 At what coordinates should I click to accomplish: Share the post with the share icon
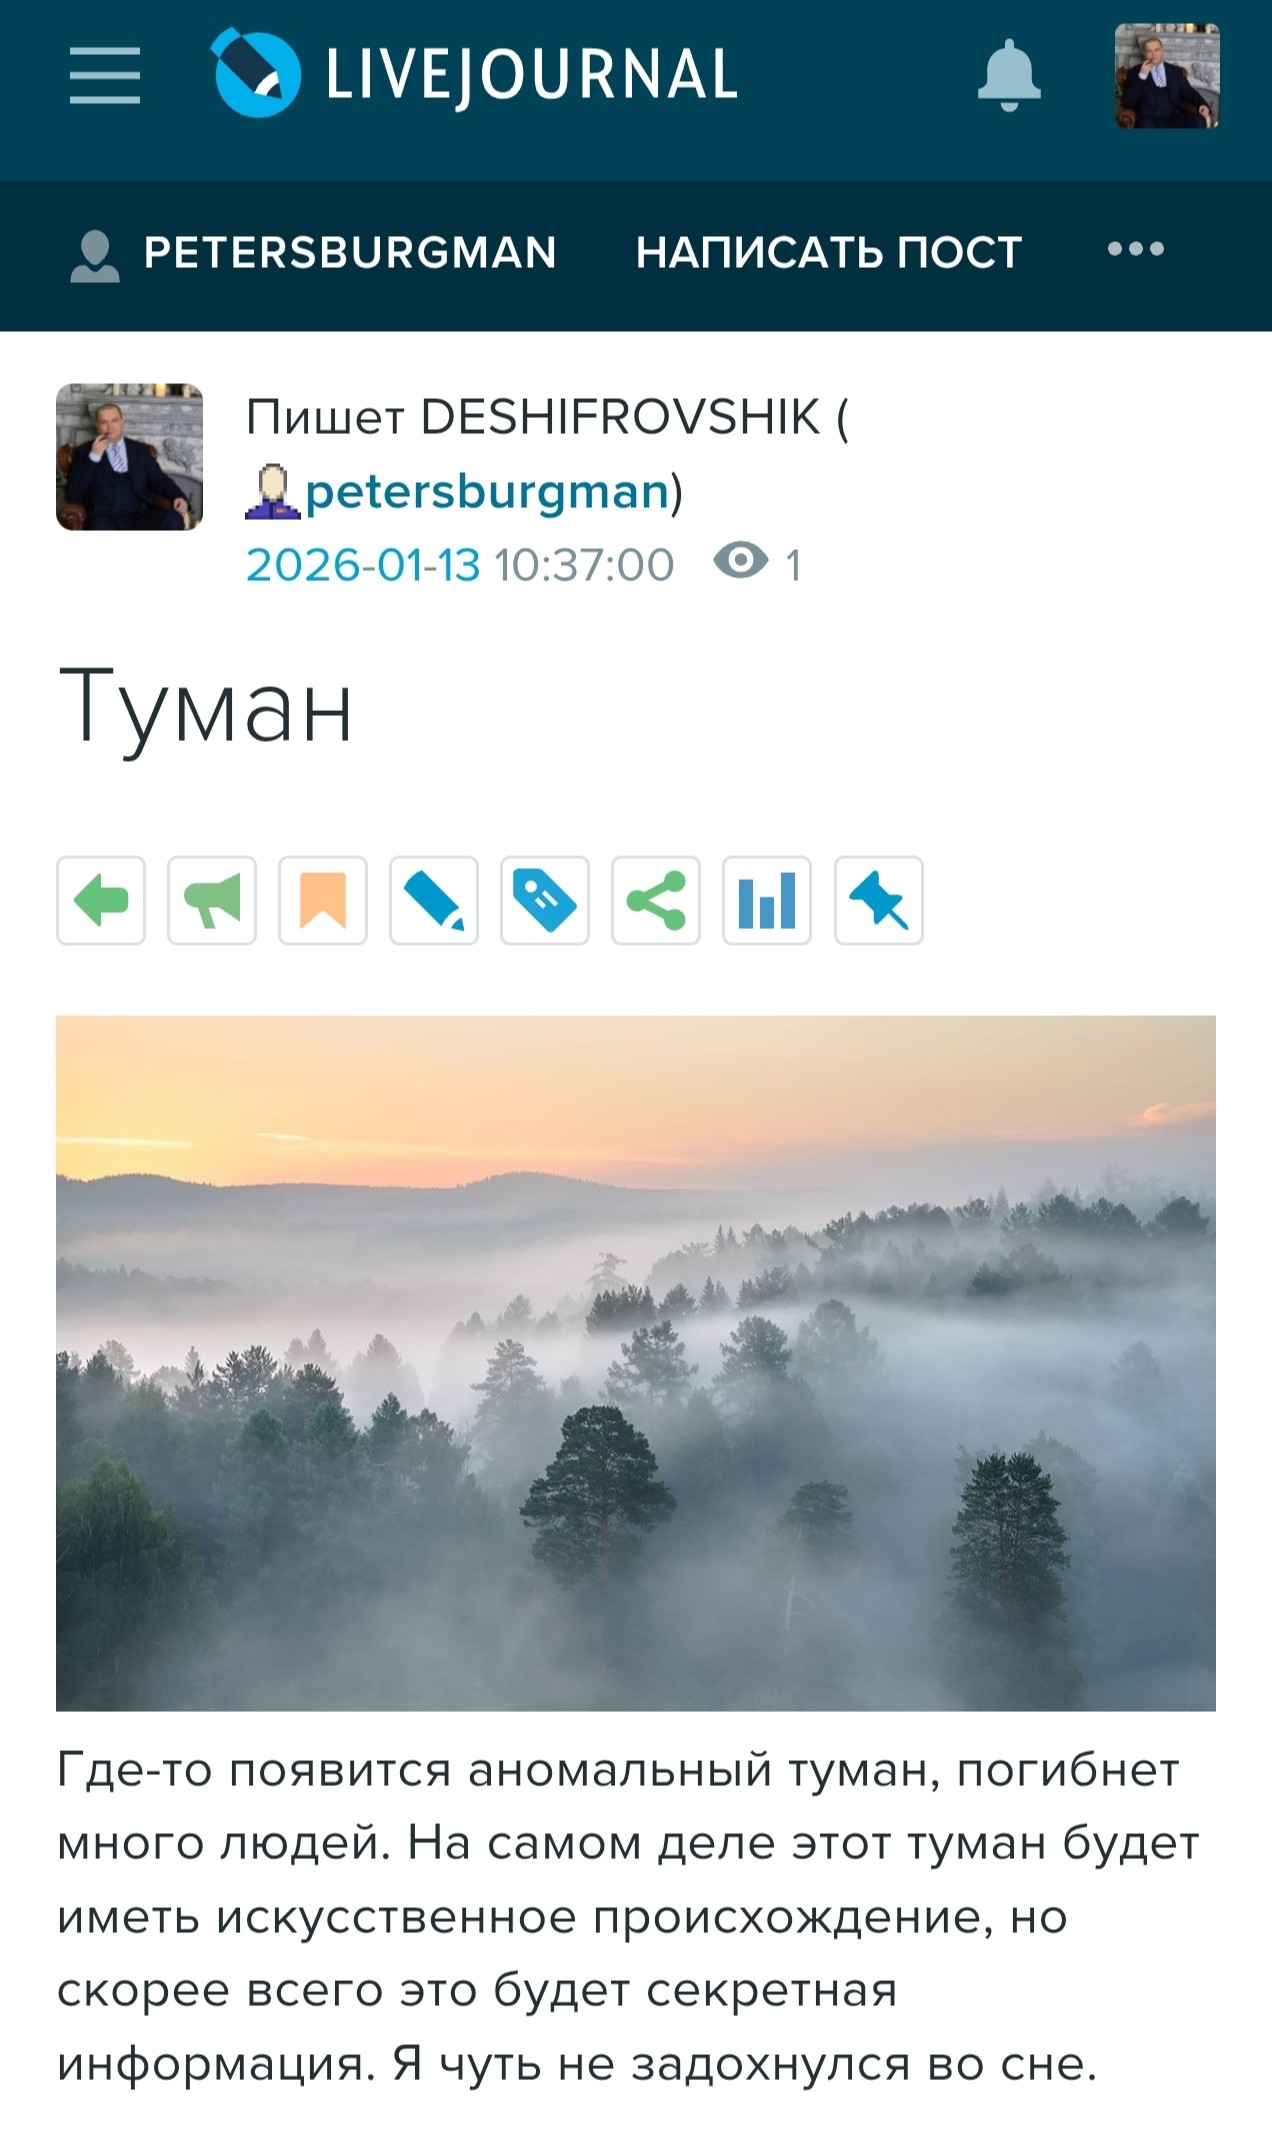click(656, 900)
